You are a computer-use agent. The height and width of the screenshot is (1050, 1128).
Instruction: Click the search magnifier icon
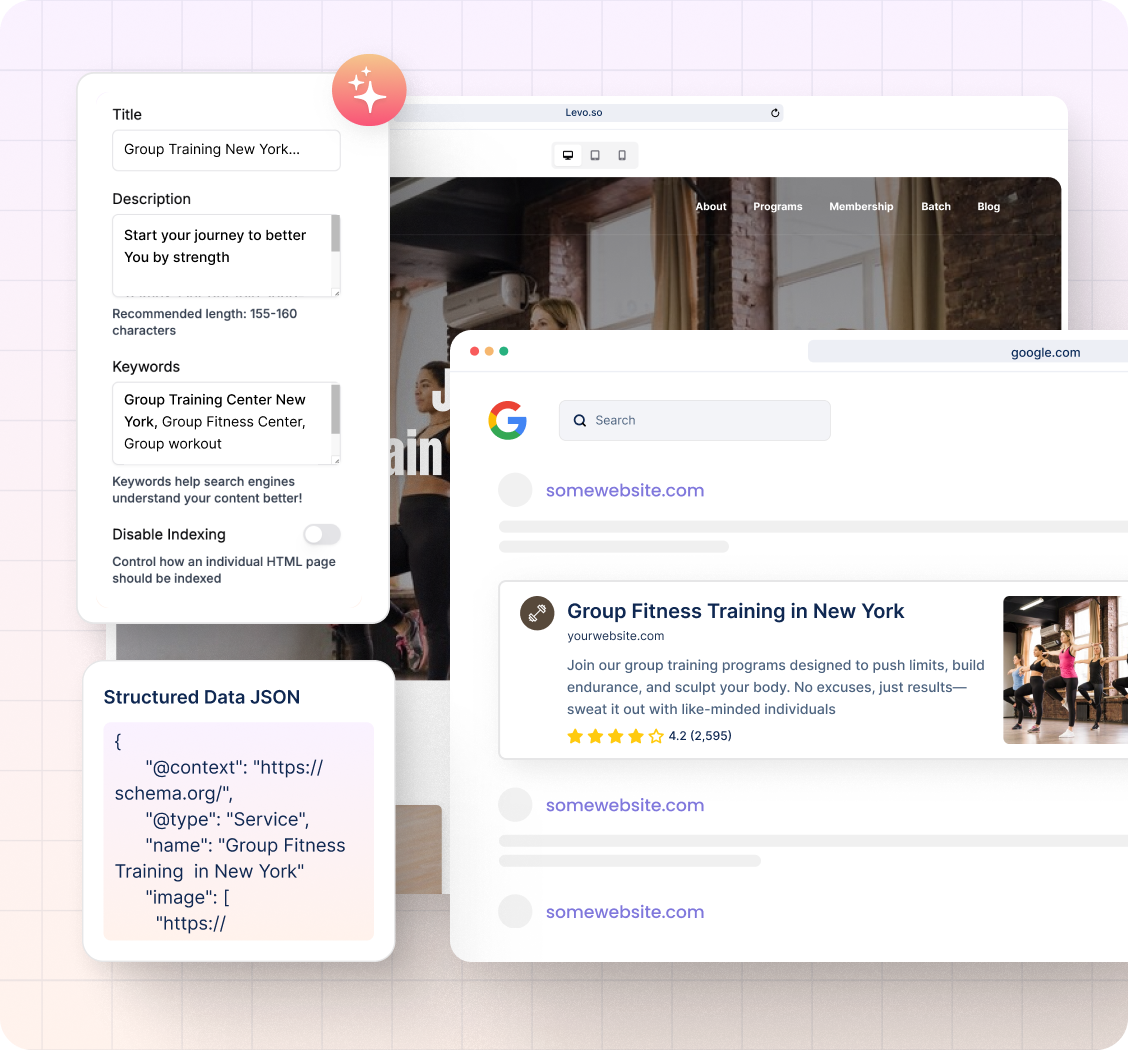(x=580, y=421)
